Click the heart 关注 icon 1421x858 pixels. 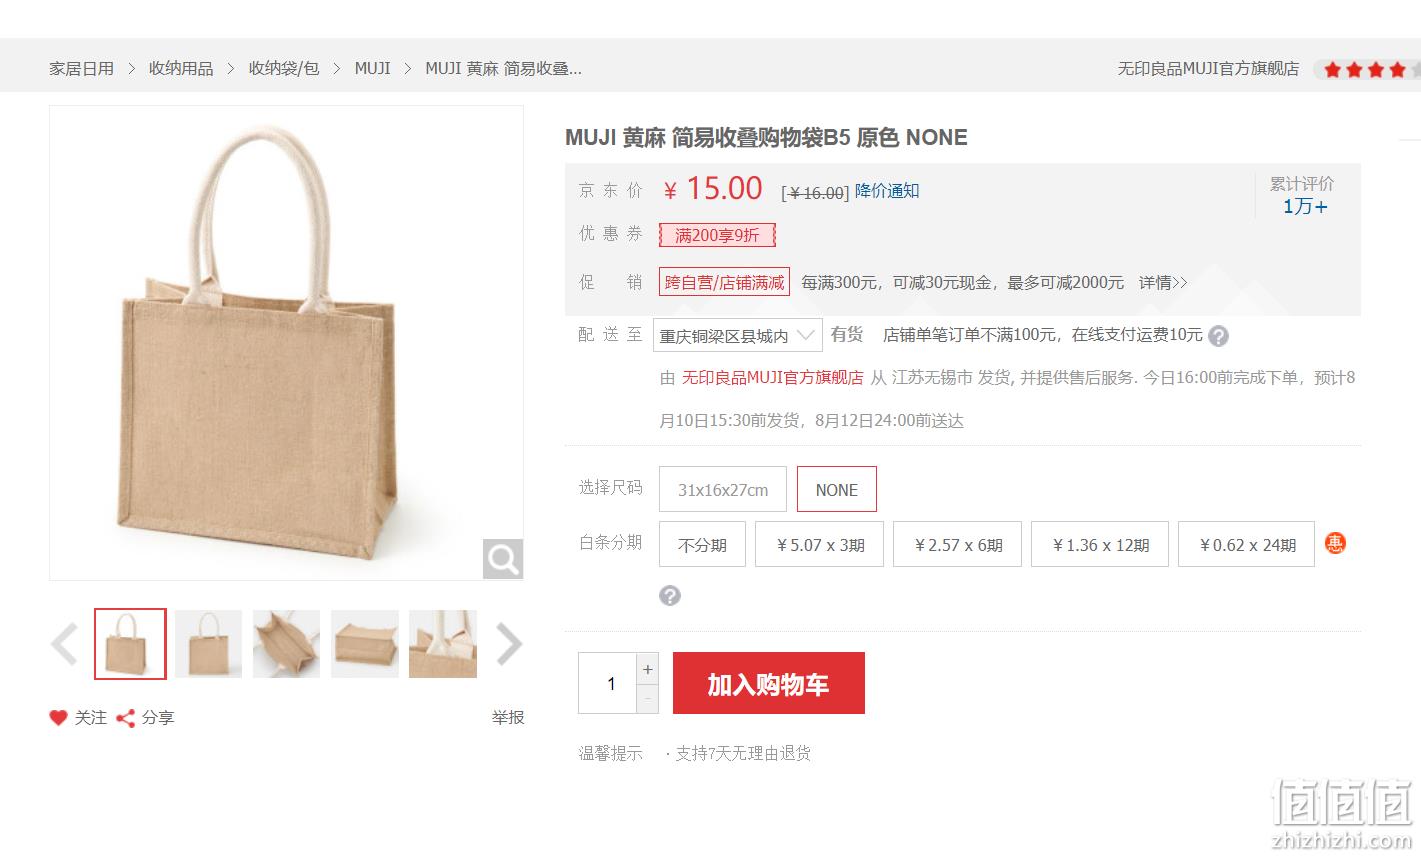(59, 718)
